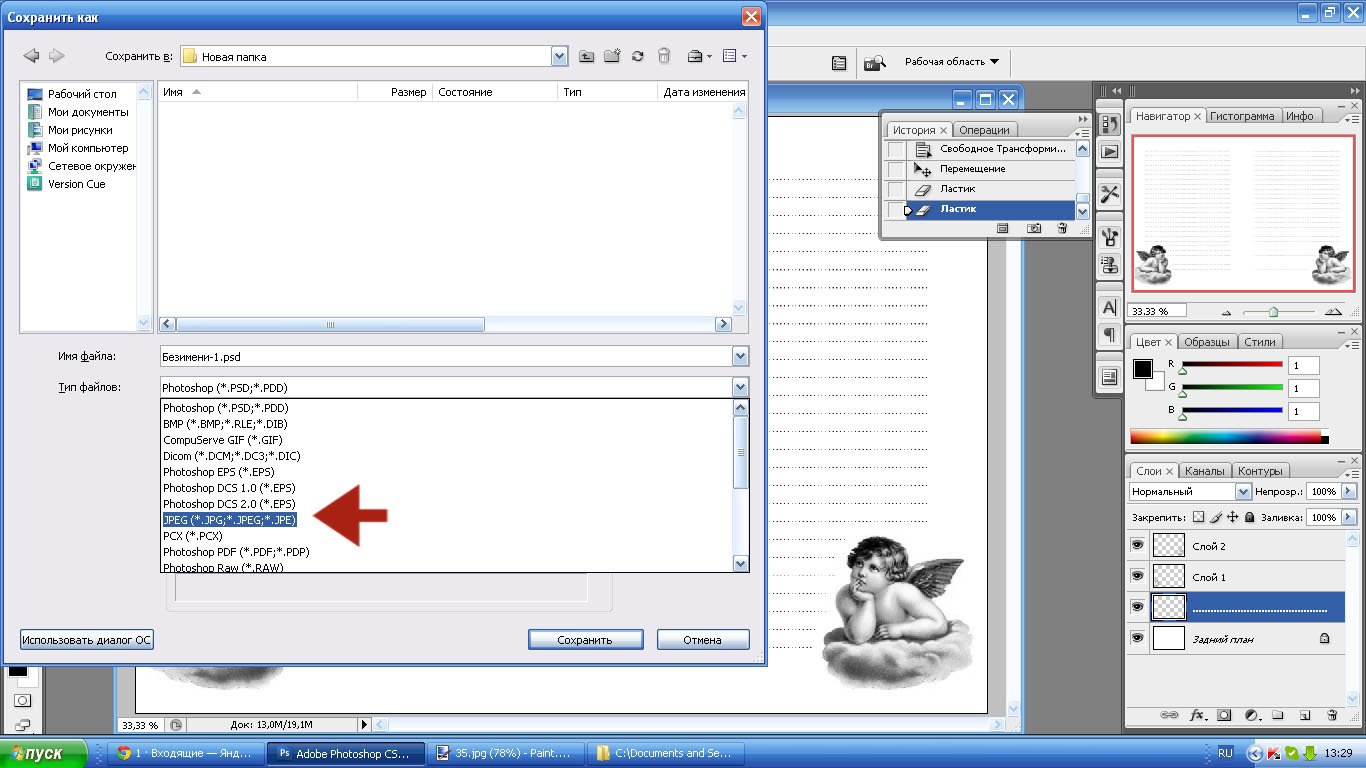This screenshot has height=768, width=1366.
Task: Open Brushes dock icon
Action: [1109, 237]
